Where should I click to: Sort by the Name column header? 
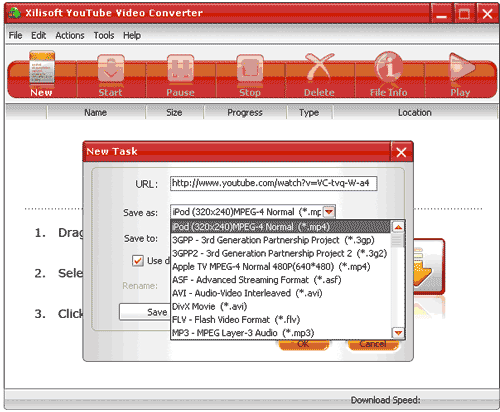click(96, 113)
